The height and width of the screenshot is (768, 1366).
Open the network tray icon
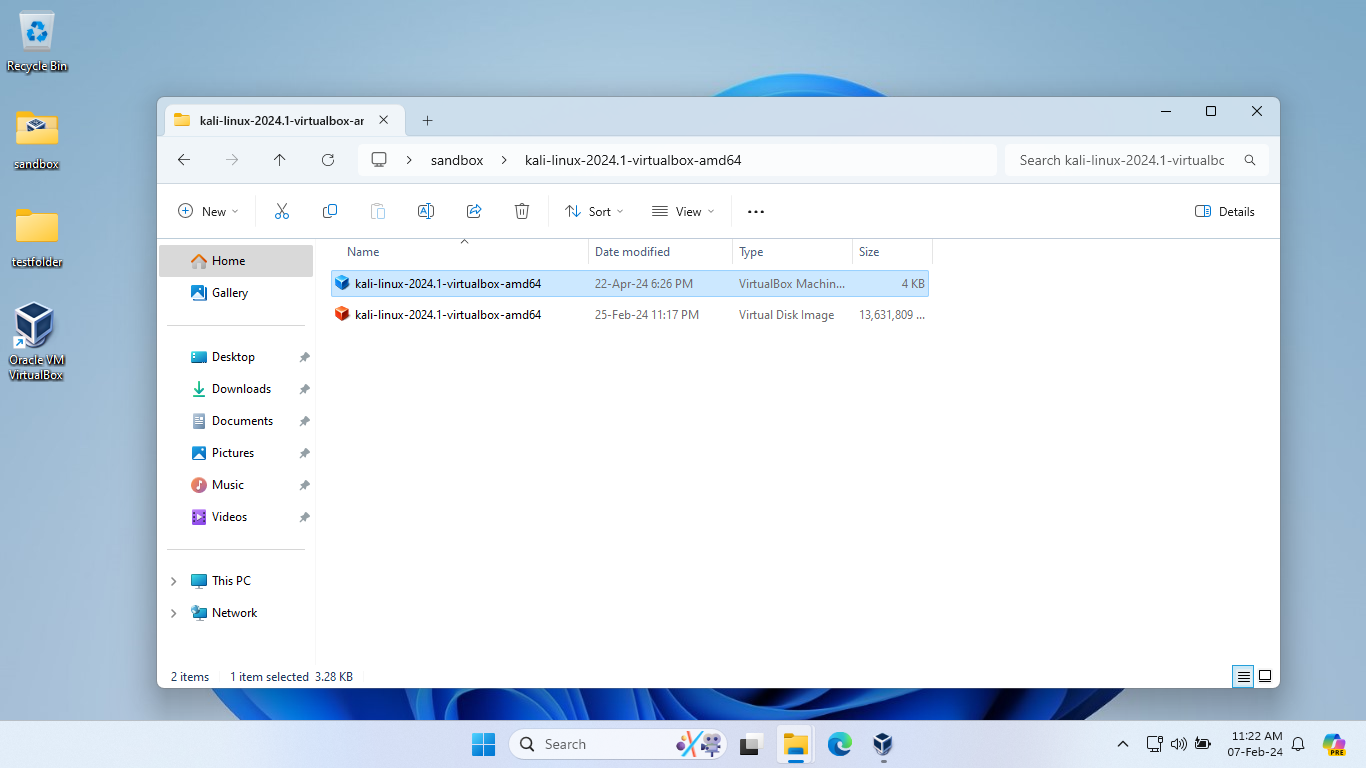tap(1154, 744)
